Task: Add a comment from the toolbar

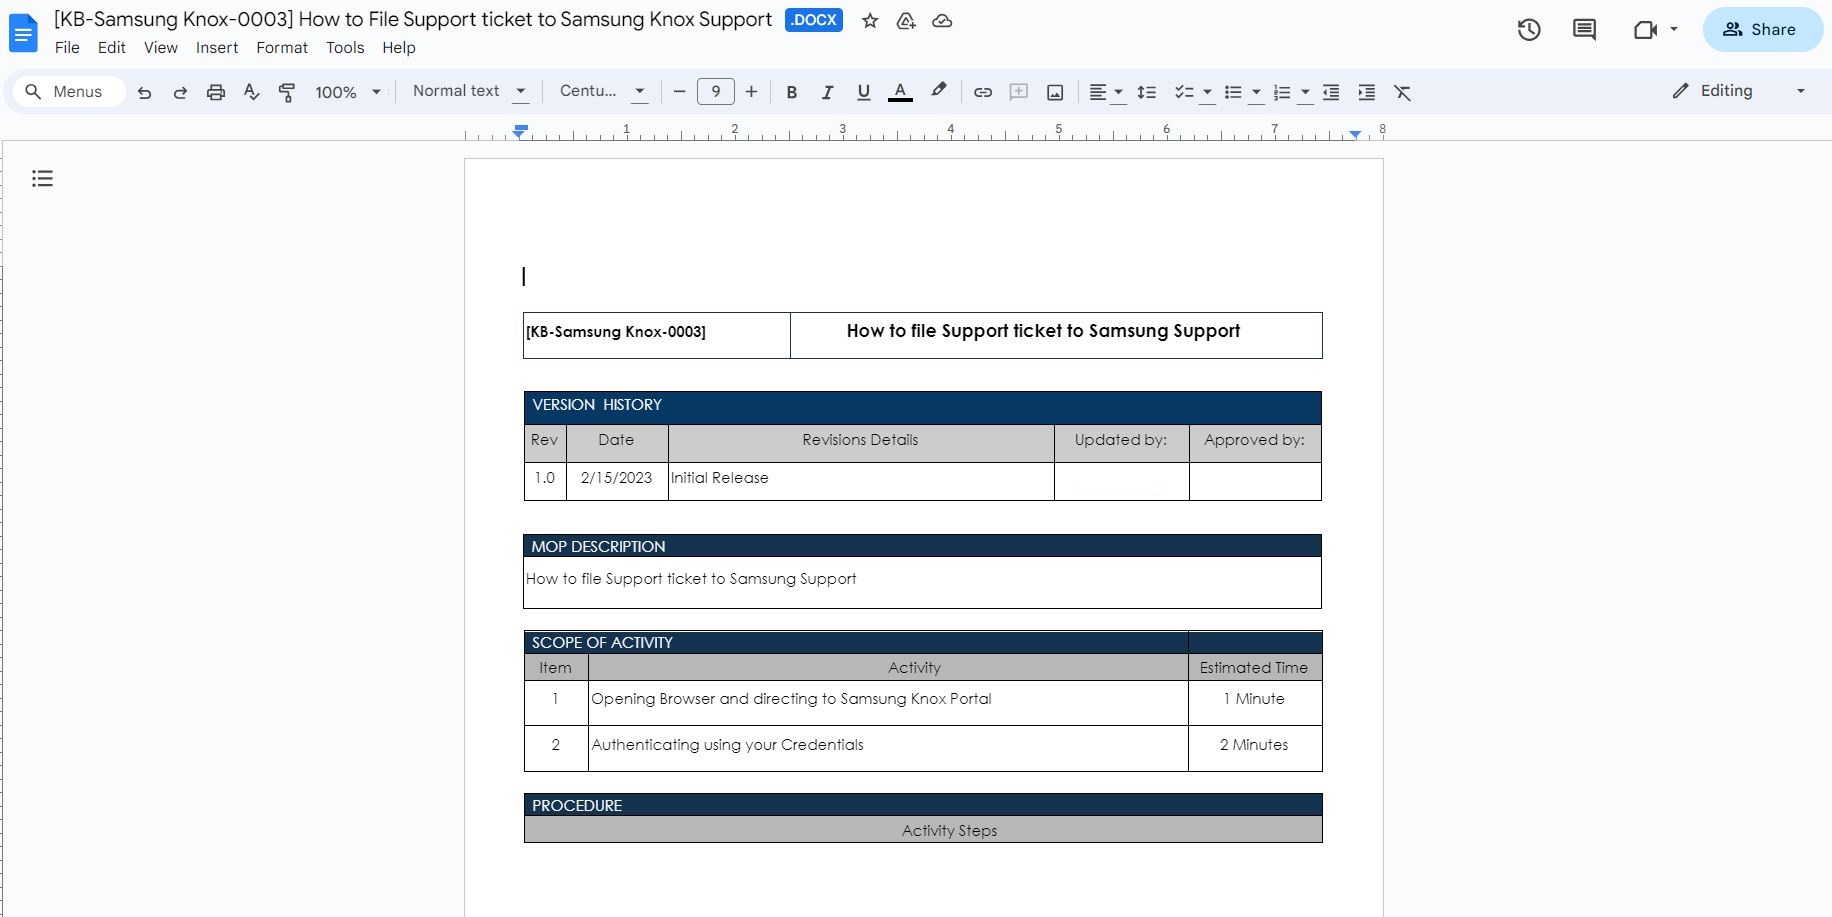Action: click(1019, 92)
